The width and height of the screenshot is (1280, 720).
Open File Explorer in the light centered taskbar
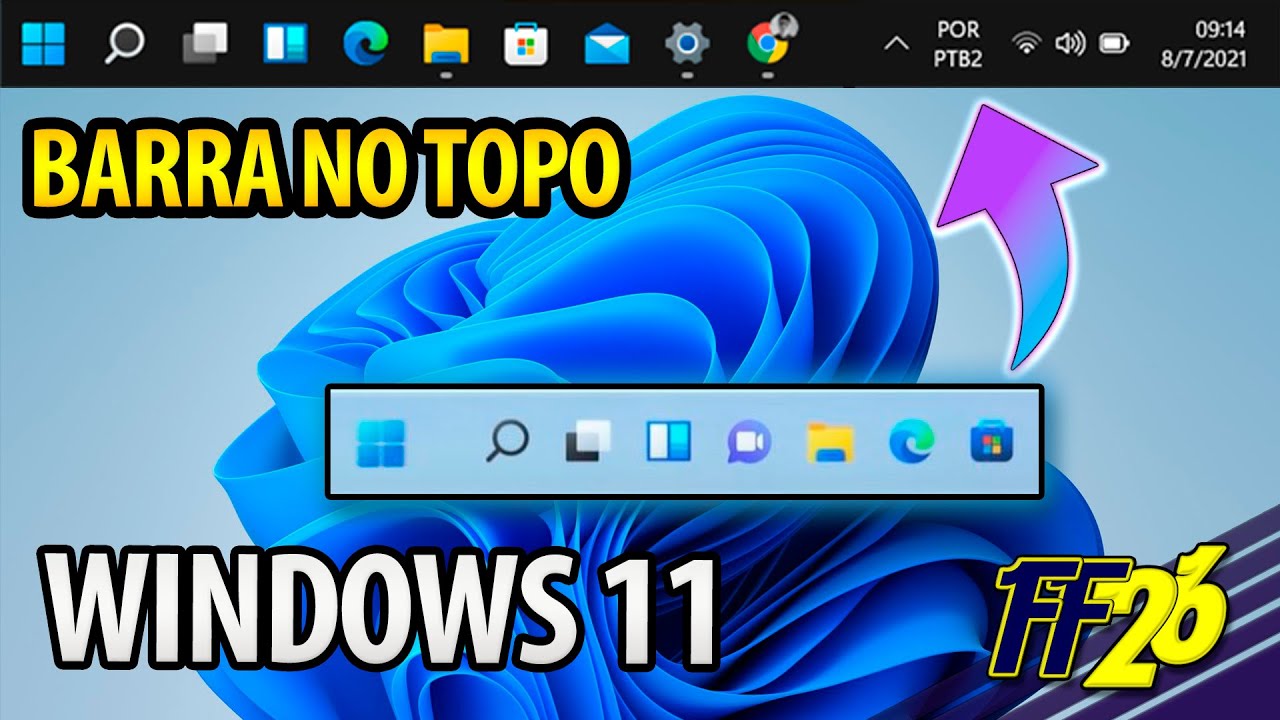tap(830, 442)
